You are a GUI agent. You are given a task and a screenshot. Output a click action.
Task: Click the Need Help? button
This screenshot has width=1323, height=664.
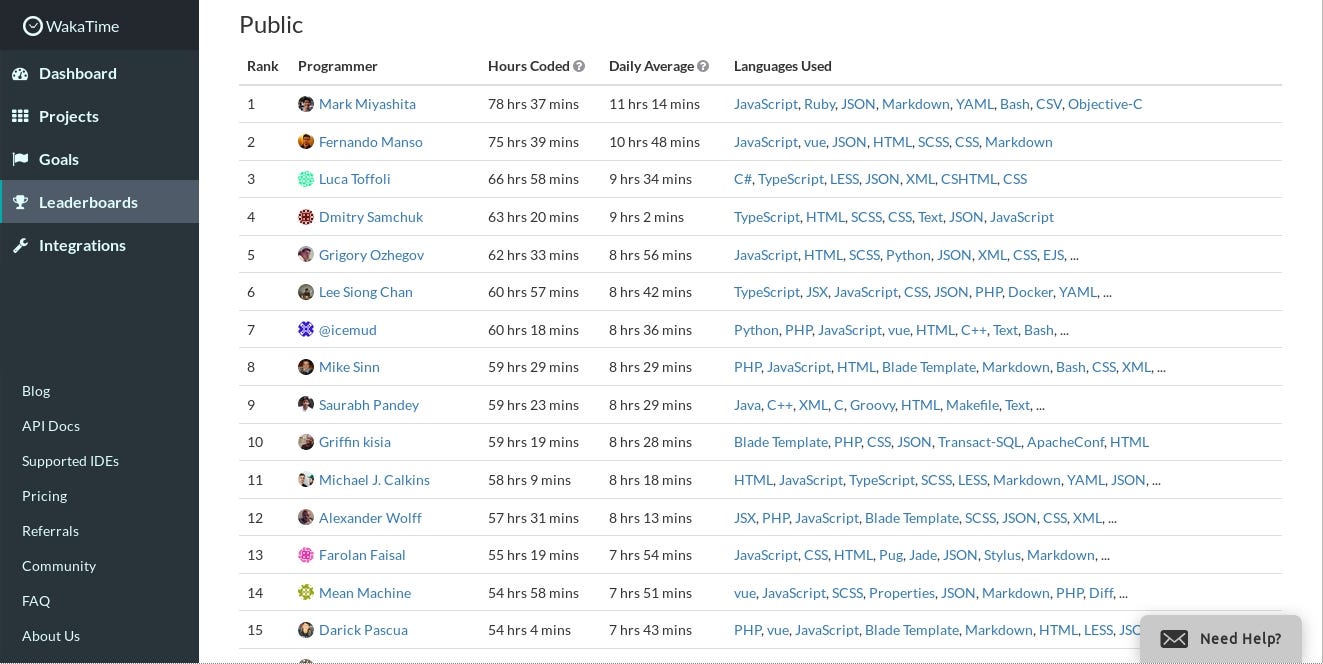(x=1221, y=639)
